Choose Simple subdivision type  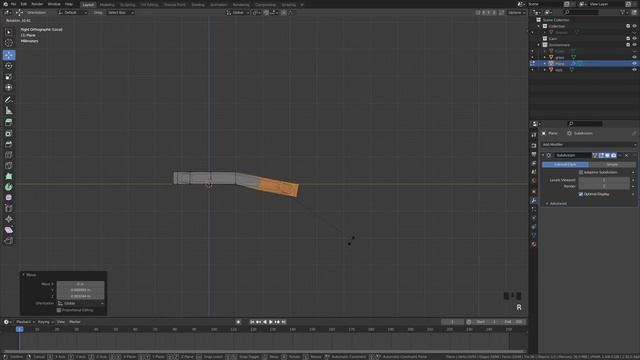click(612, 164)
